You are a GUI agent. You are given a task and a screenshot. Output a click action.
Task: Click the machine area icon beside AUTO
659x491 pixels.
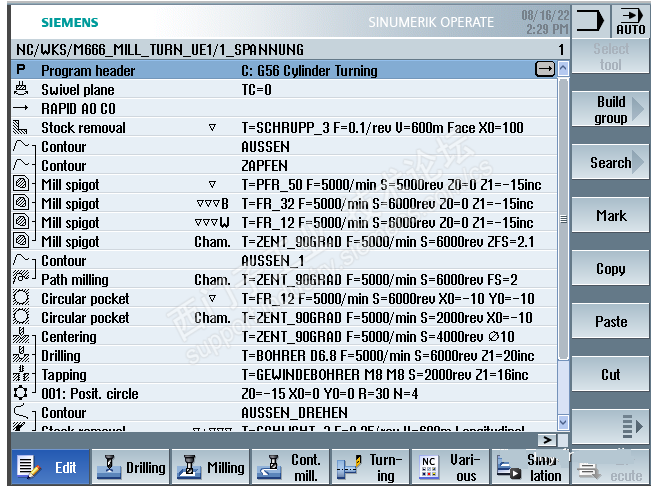(x=590, y=21)
